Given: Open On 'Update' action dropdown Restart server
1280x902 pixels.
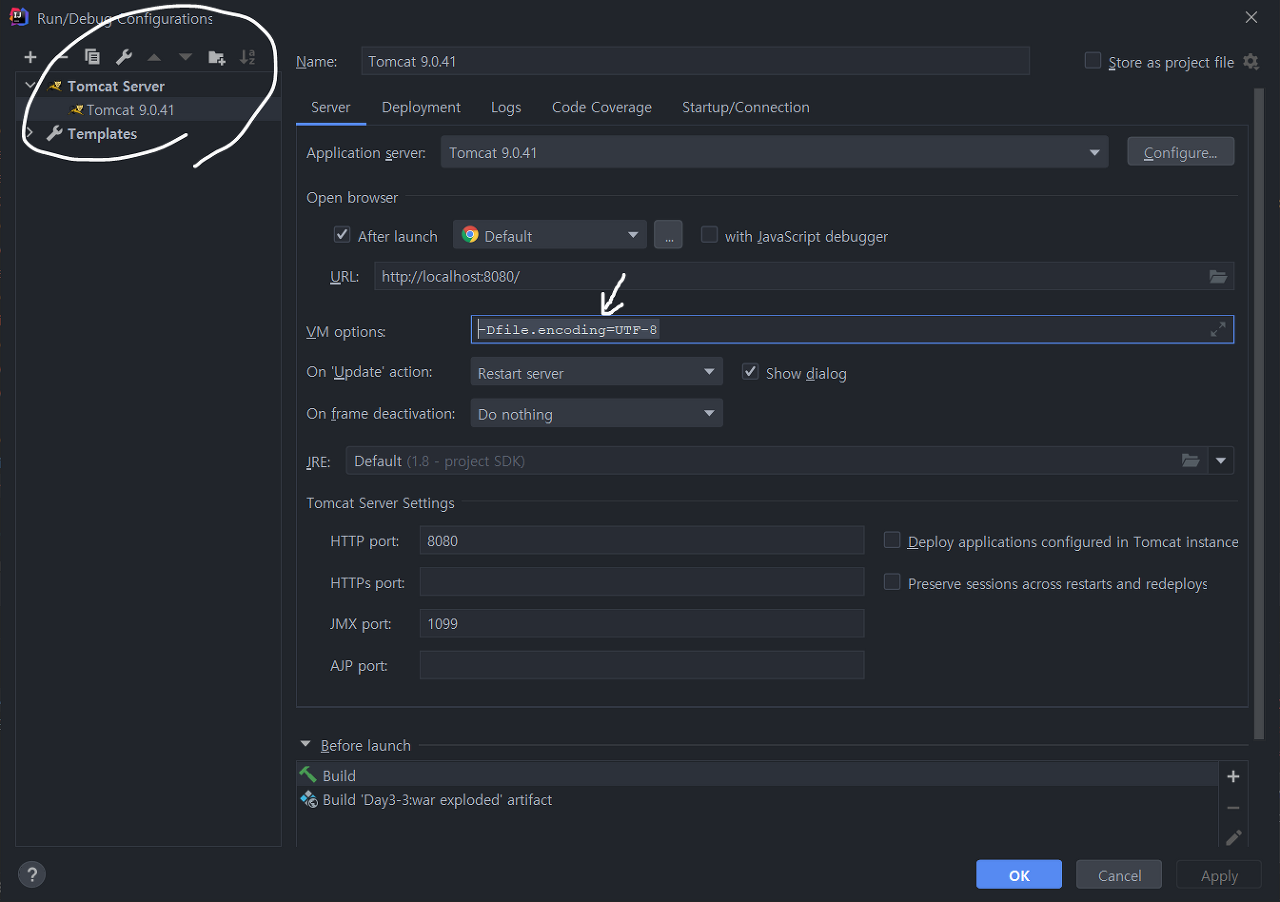Looking at the screenshot, I should pos(596,372).
